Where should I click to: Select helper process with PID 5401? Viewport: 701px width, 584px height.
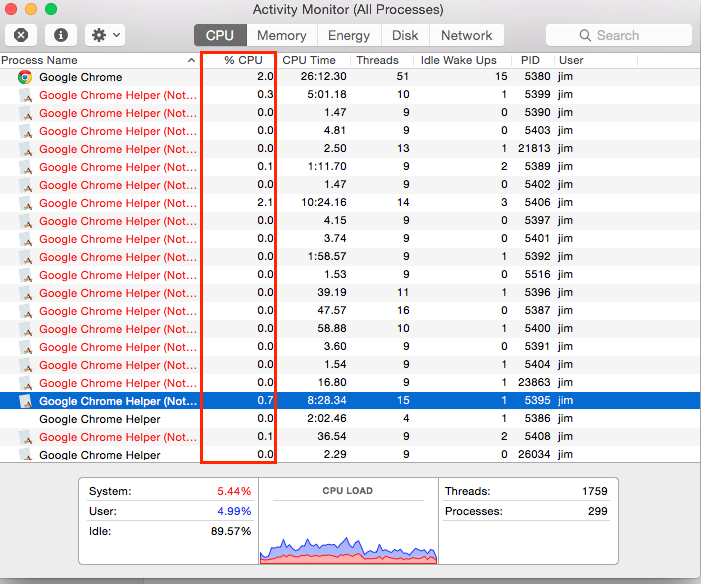(x=350, y=239)
